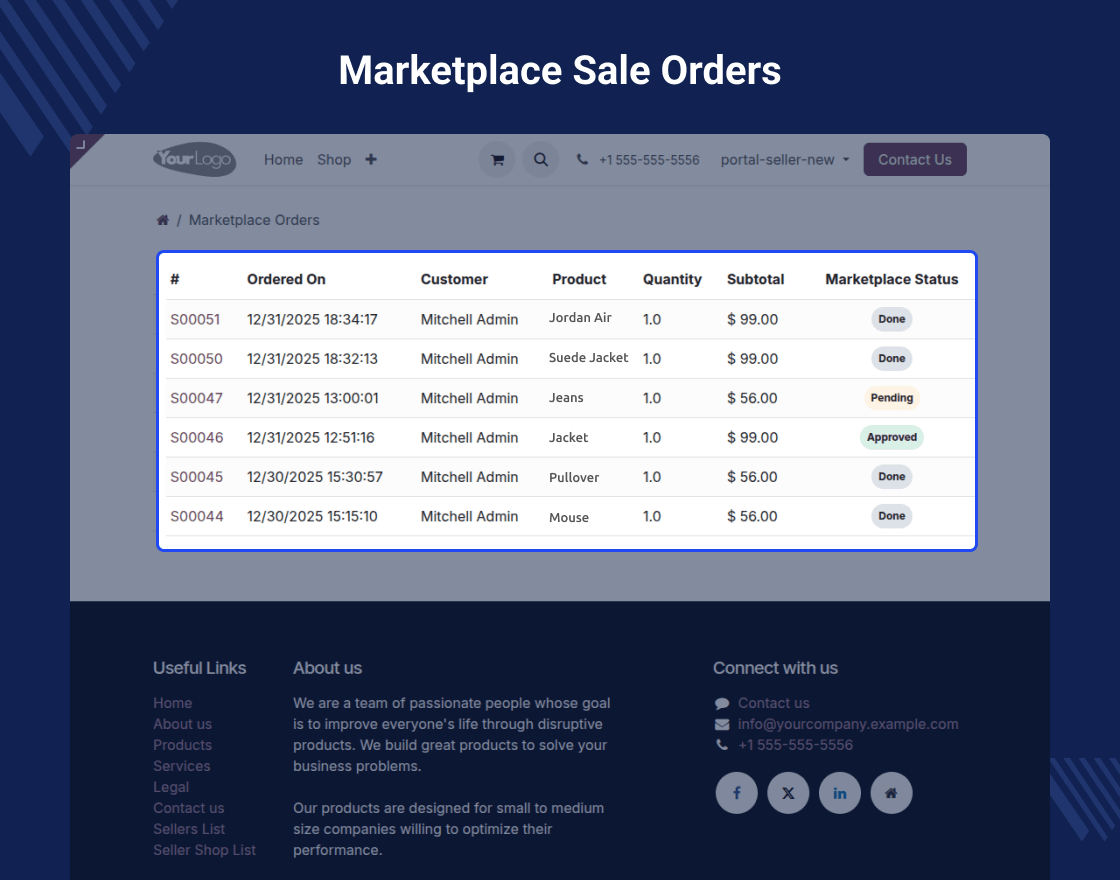
Task: Click the Pending status badge for Jeans
Action: point(891,398)
